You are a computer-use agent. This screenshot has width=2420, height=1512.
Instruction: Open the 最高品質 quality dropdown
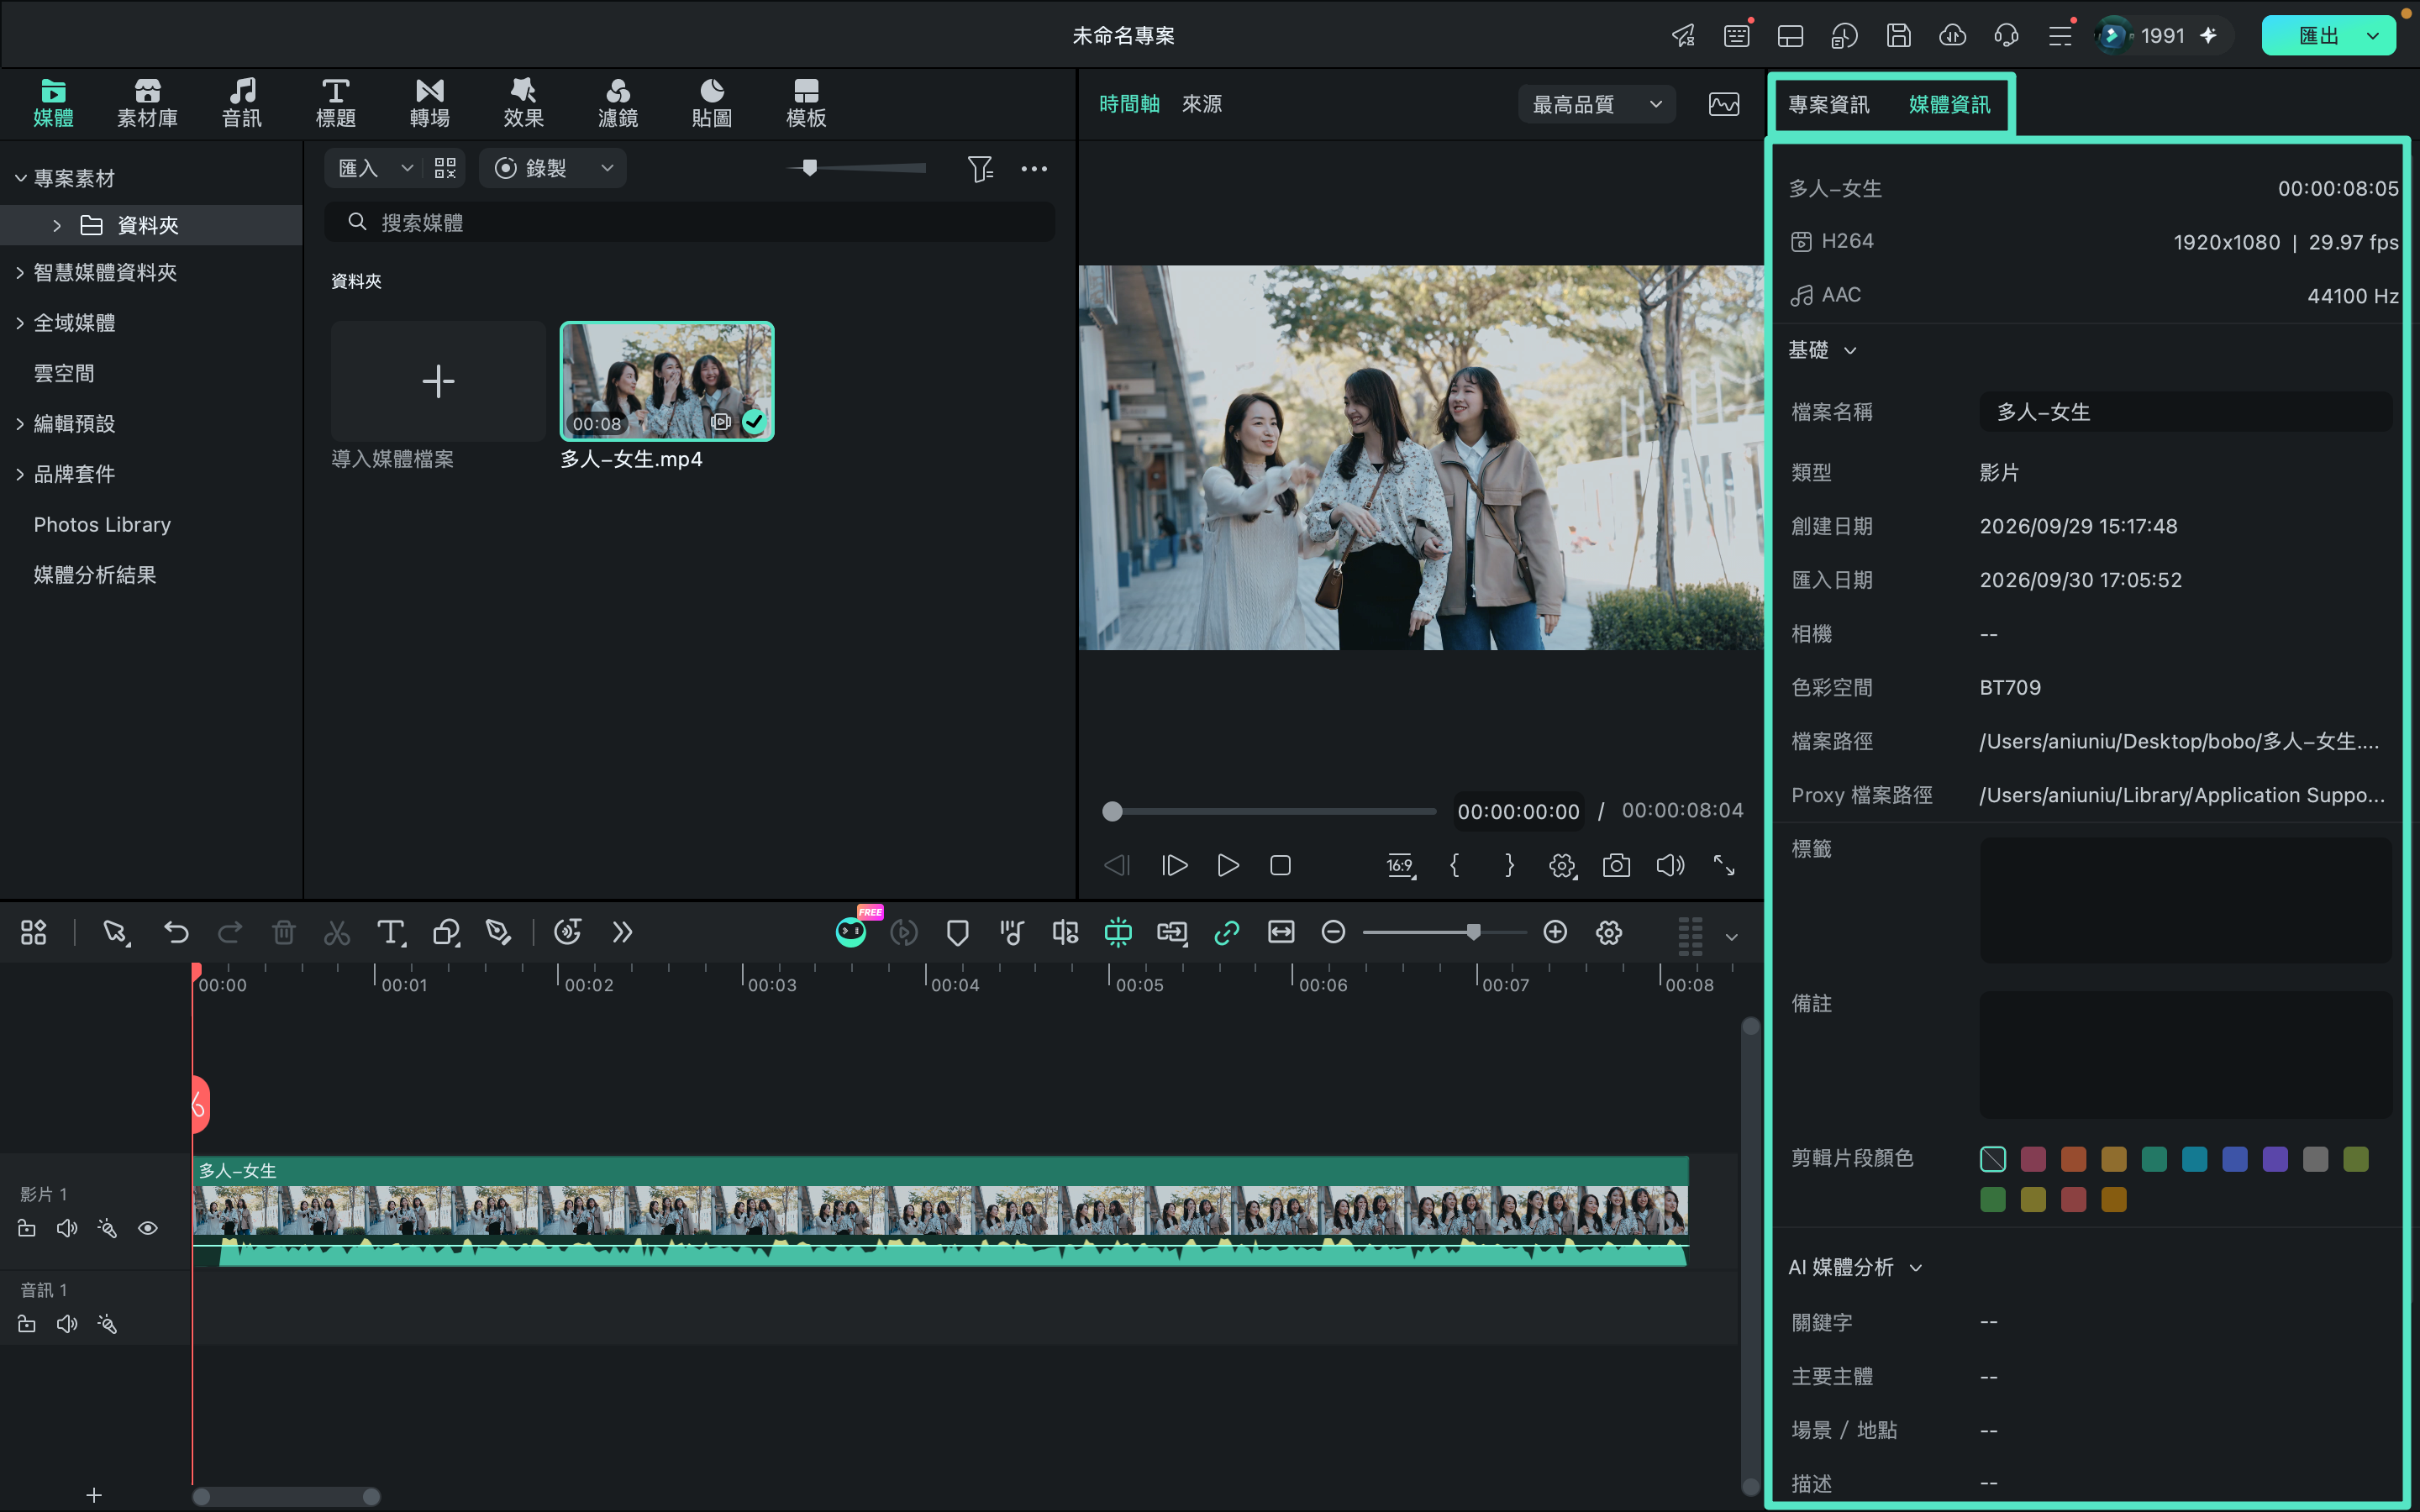pyautogui.click(x=1597, y=104)
